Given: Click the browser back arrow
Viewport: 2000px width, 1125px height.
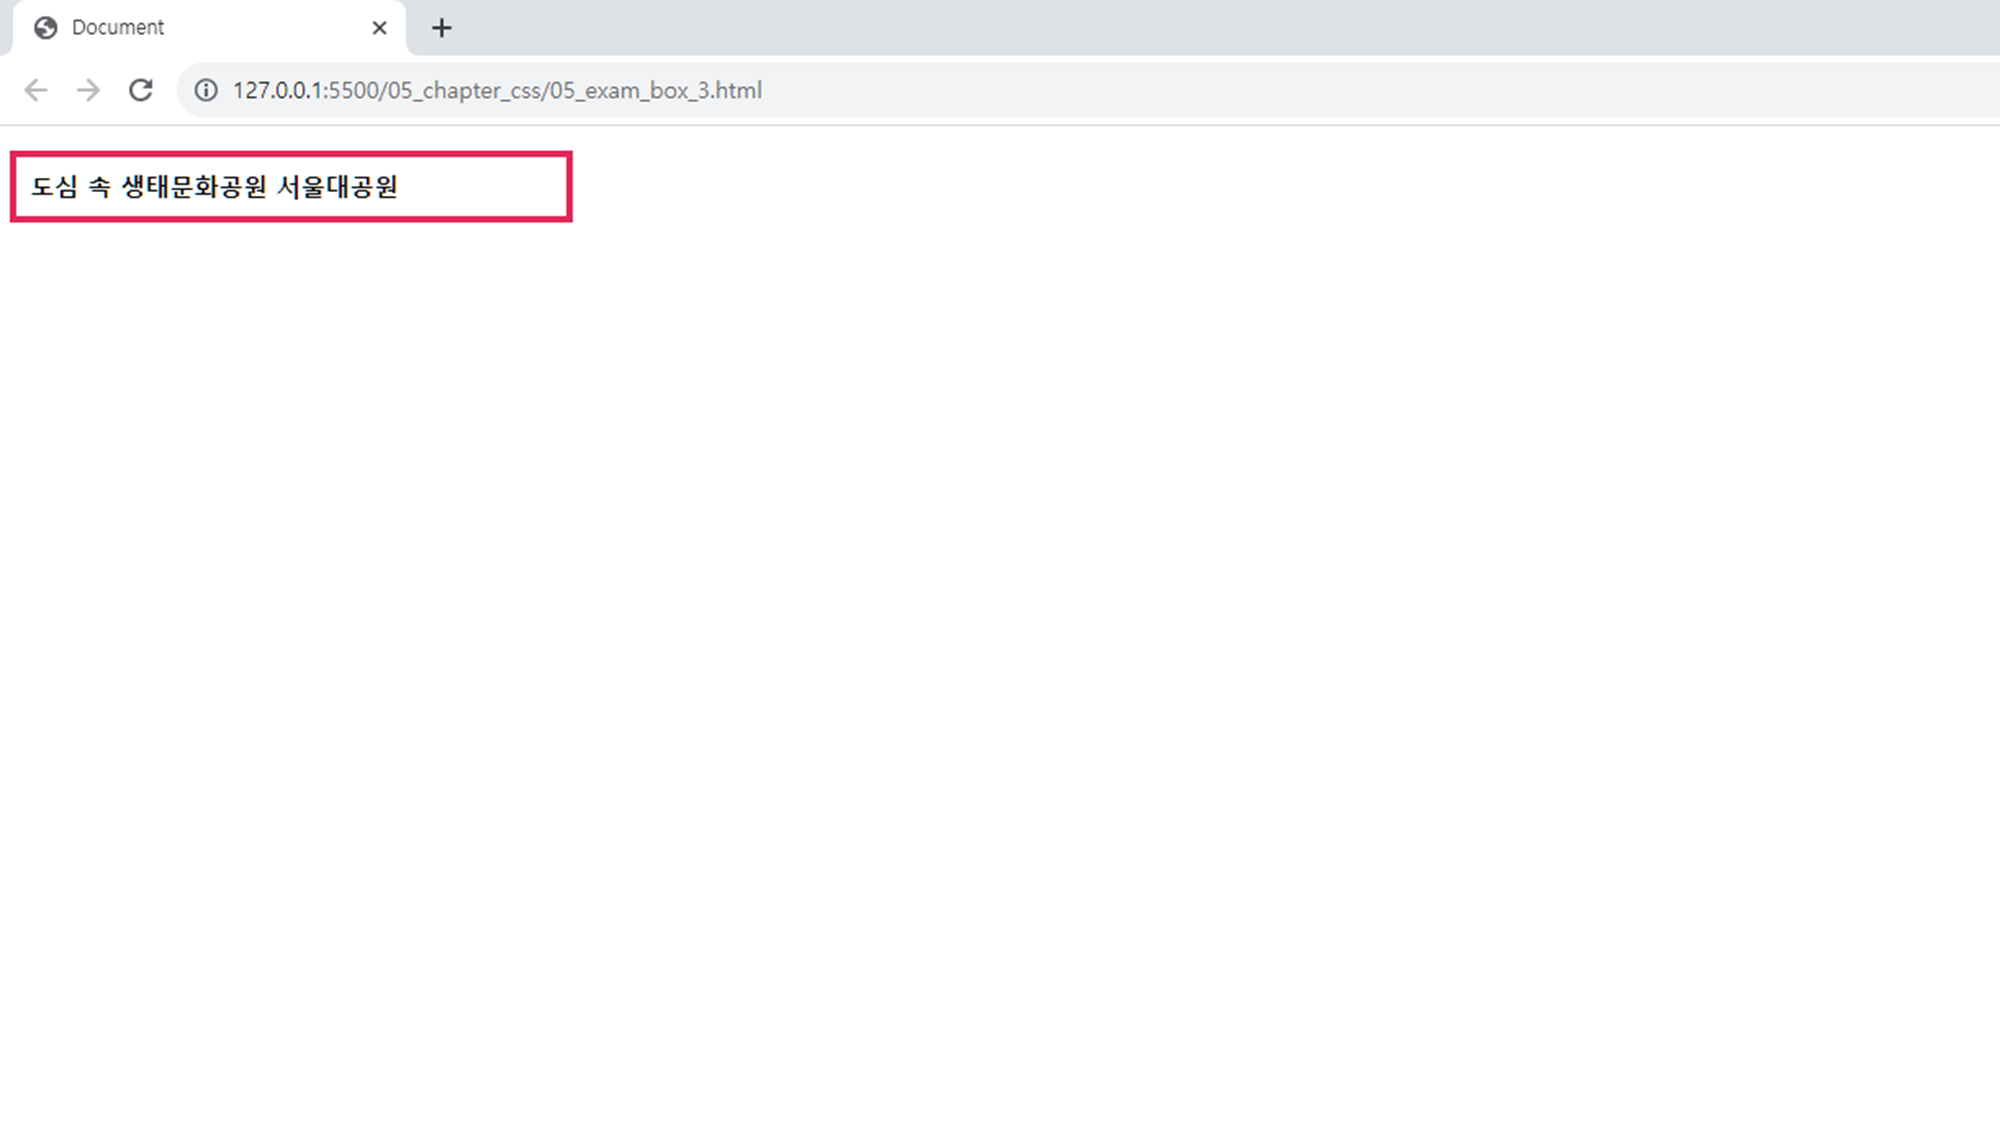Looking at the screenshot, I should coord(36,90).
